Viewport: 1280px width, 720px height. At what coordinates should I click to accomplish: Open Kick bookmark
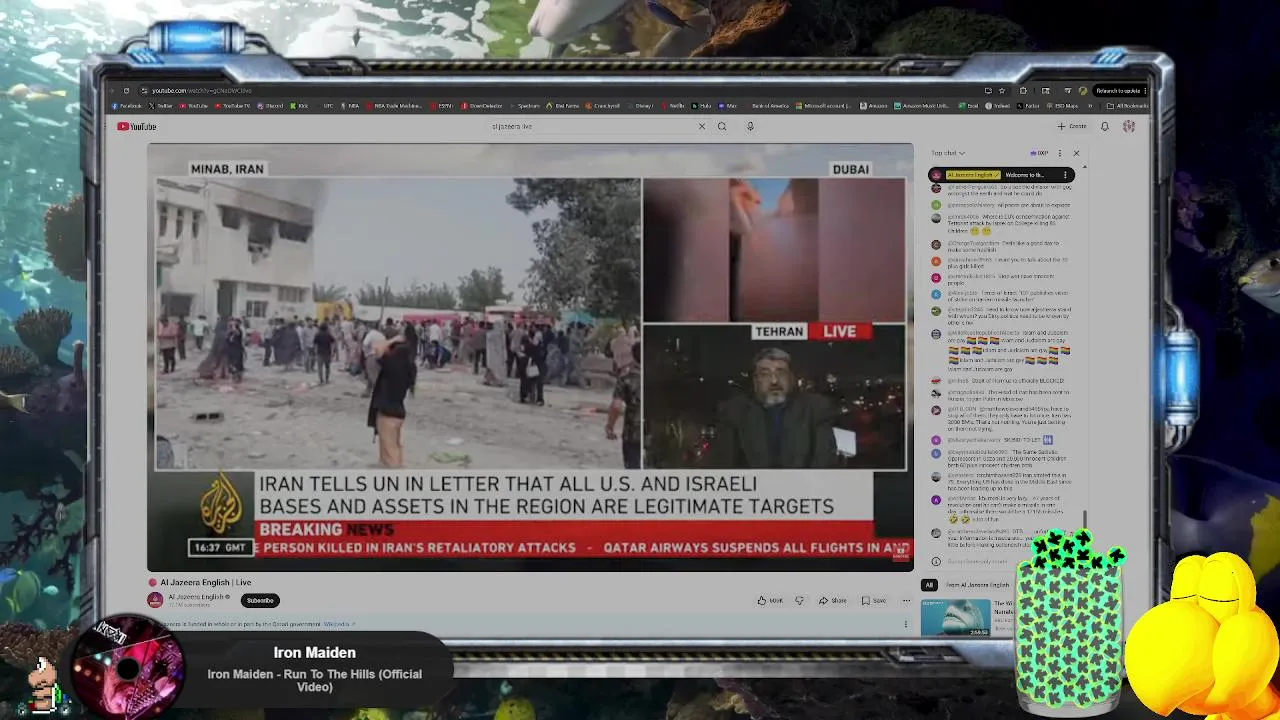(x=299, y=106)
